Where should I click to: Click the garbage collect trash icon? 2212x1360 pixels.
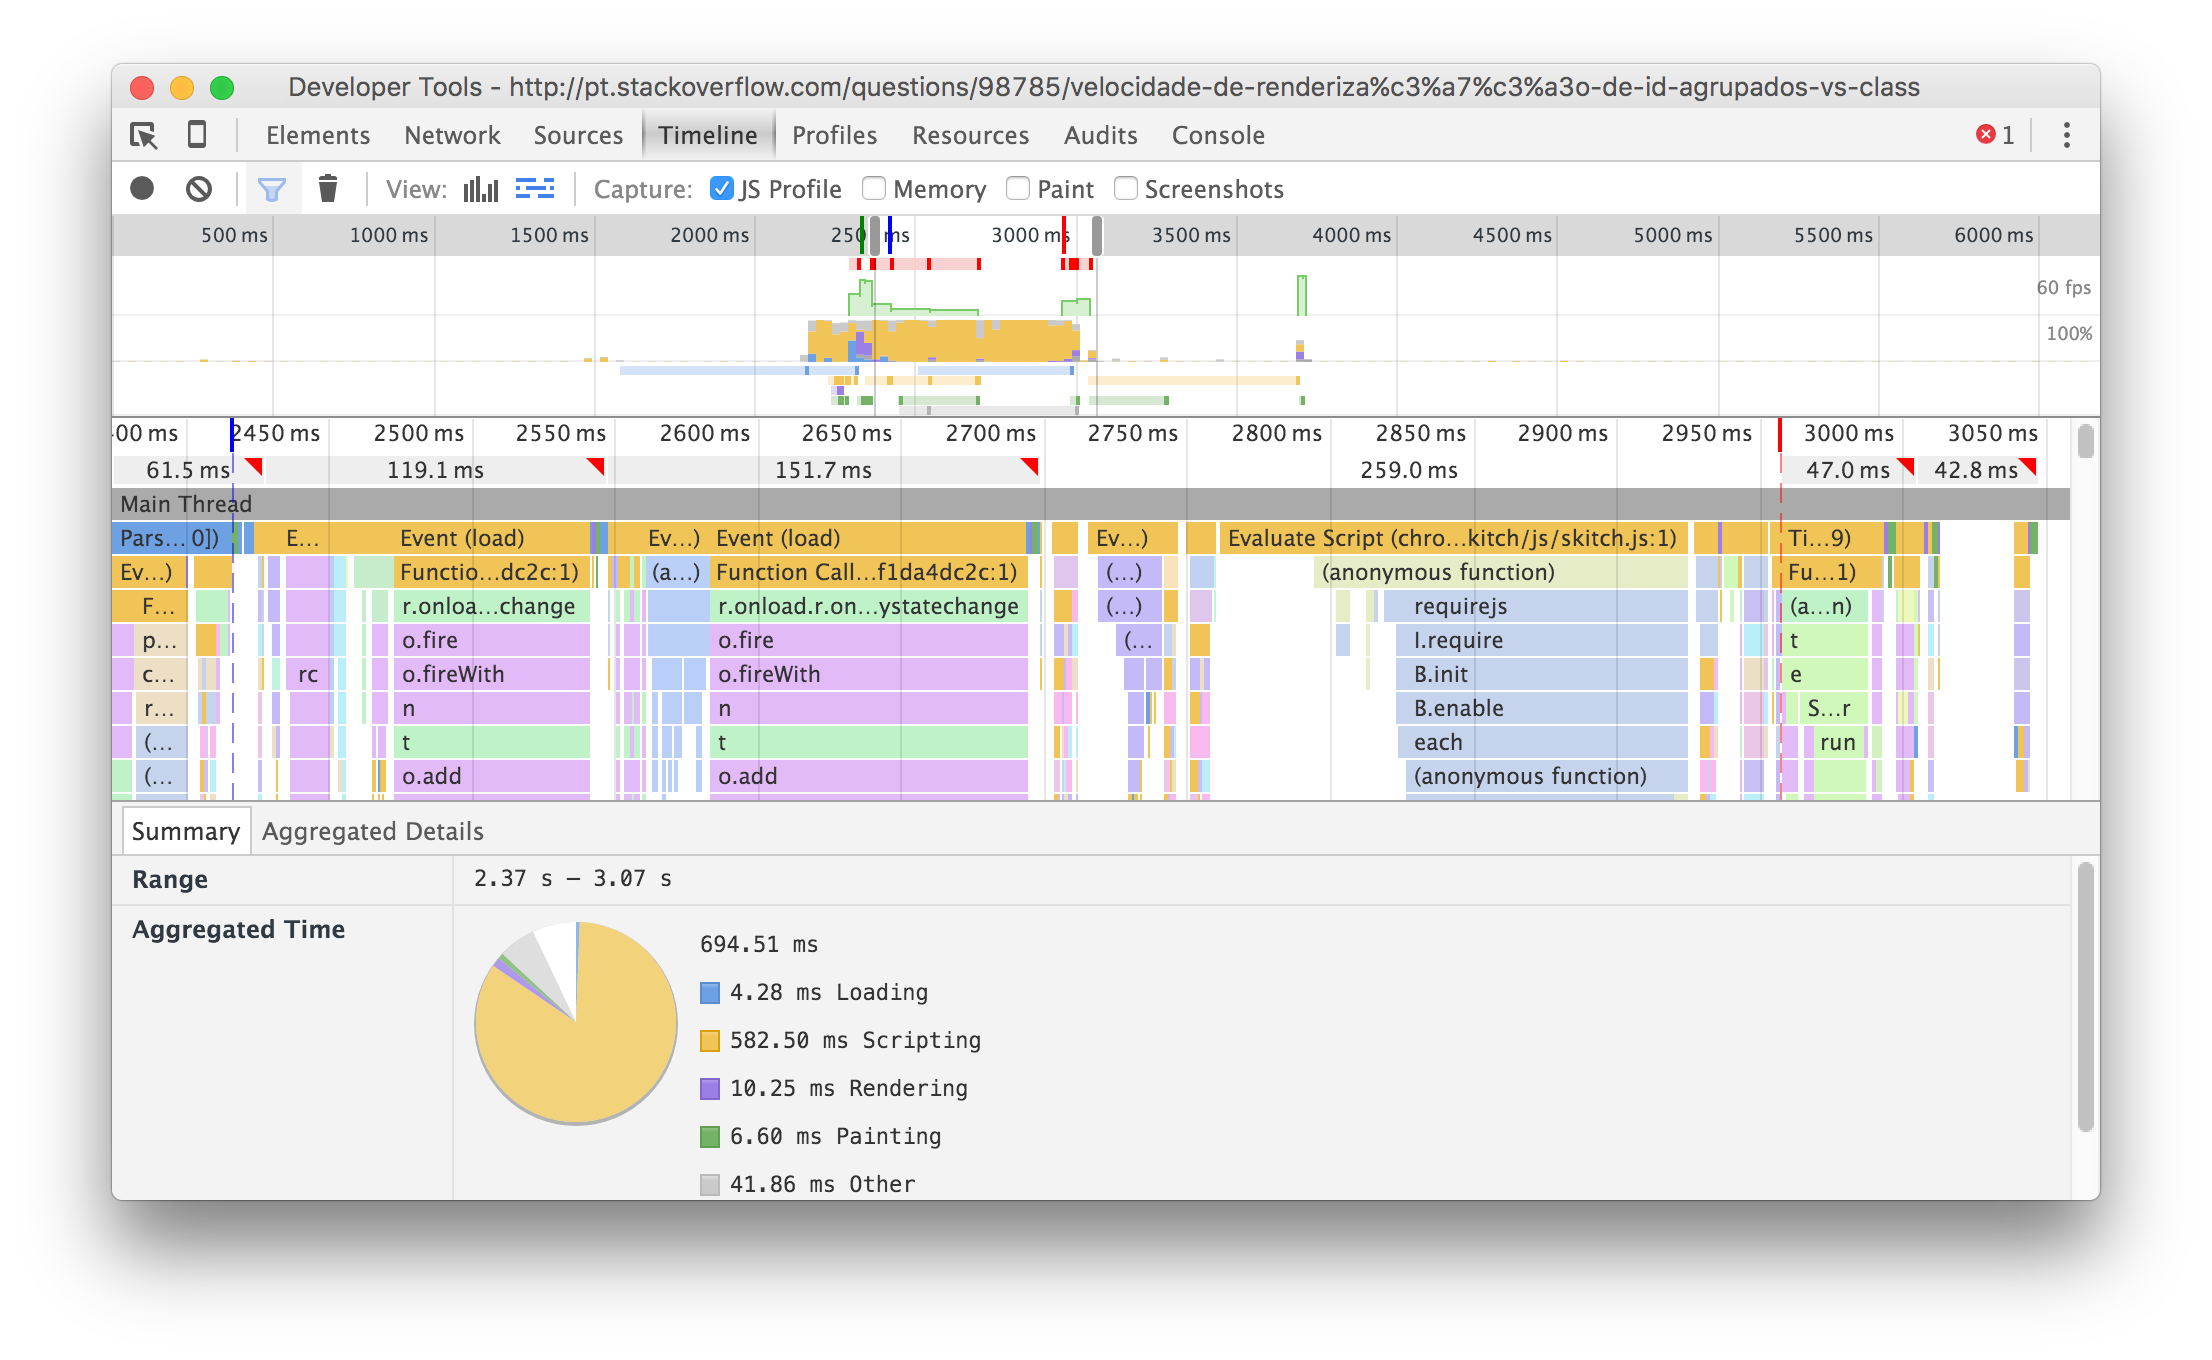327,188
